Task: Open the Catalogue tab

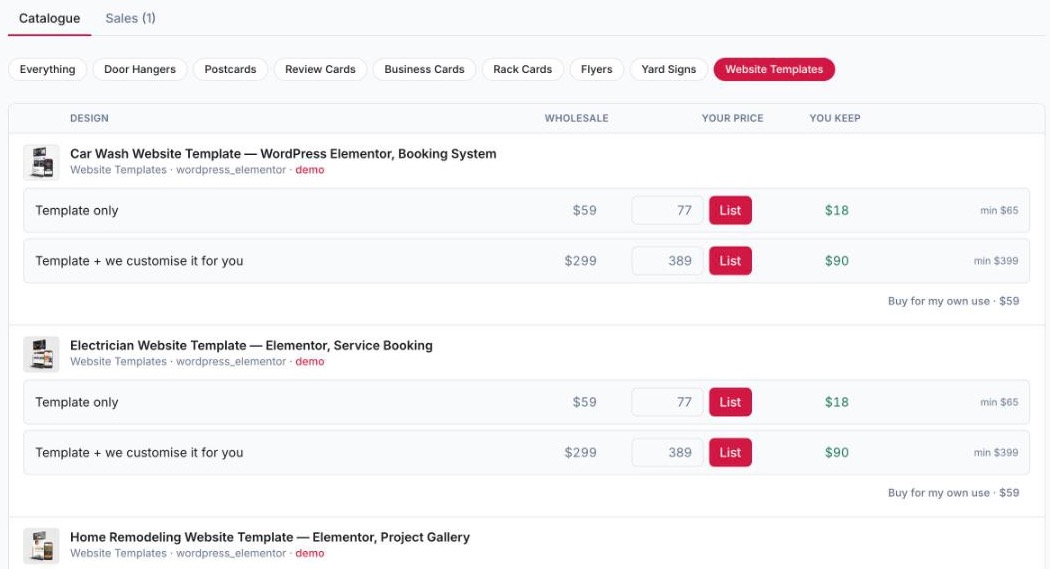Action: [50, 18]
